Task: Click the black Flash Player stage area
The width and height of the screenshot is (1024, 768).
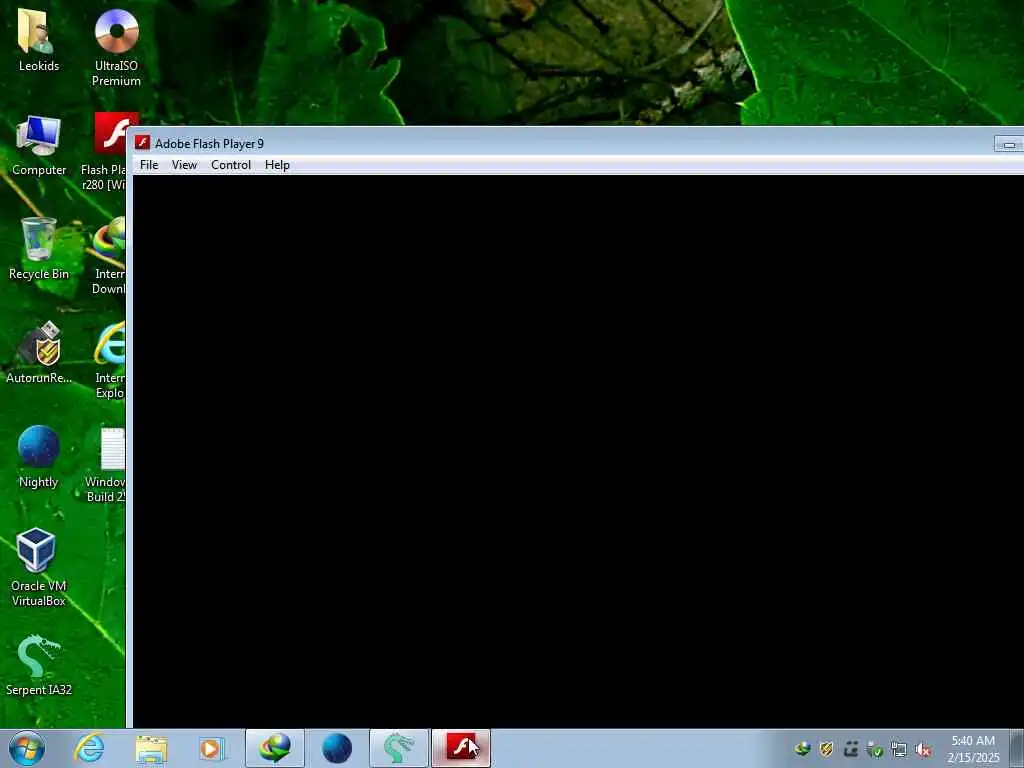Action: pos(578,451)
